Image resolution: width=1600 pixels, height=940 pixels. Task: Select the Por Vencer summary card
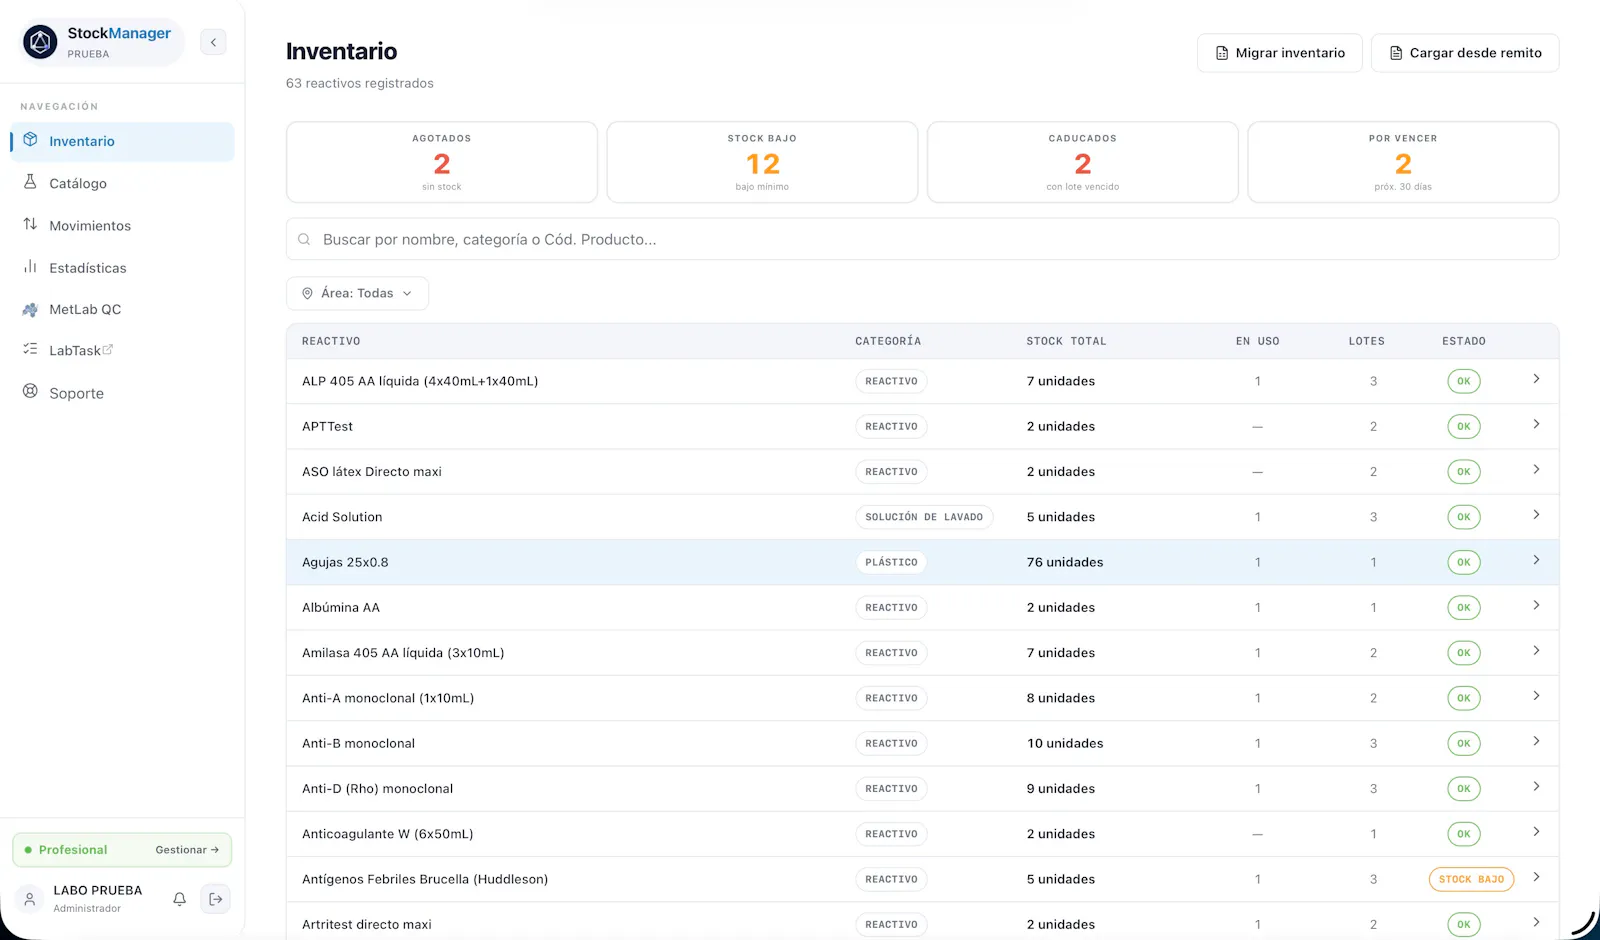[1403, 162]
